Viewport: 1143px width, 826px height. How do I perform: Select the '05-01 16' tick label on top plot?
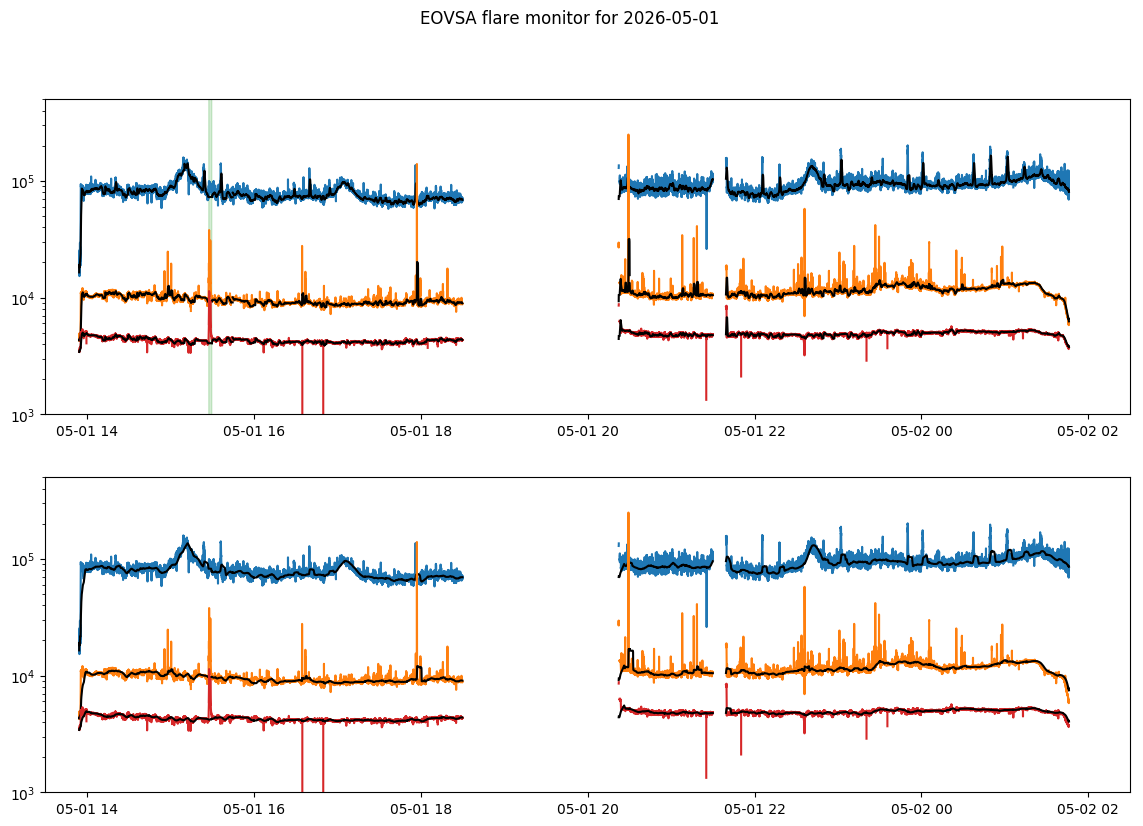tap(254, 431)
